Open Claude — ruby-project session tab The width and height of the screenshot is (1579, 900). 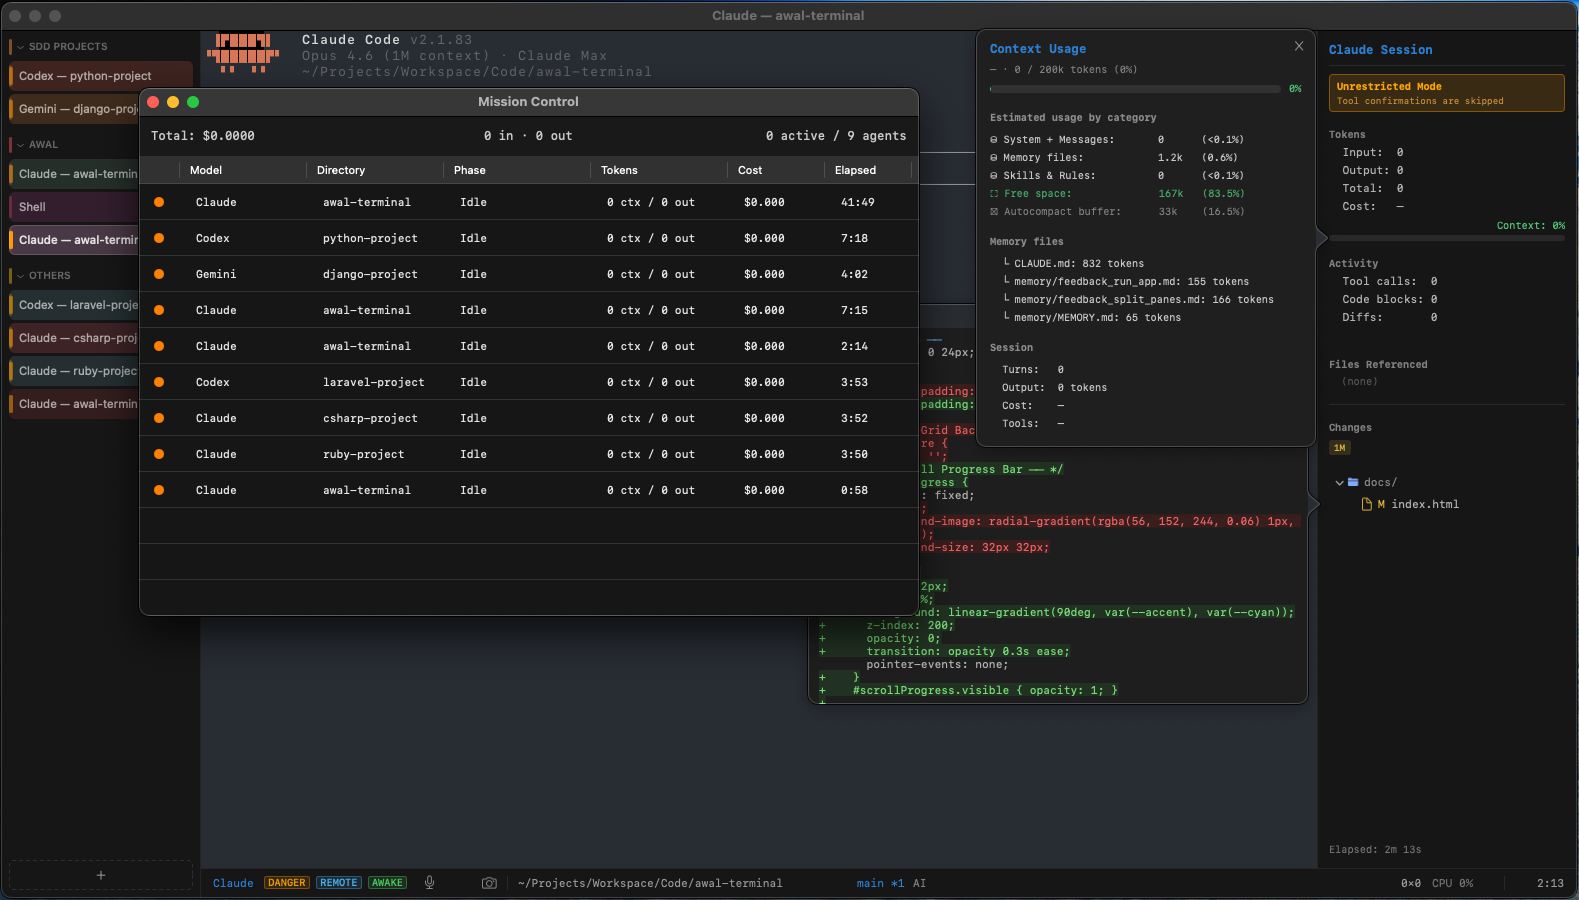(74, 371)
